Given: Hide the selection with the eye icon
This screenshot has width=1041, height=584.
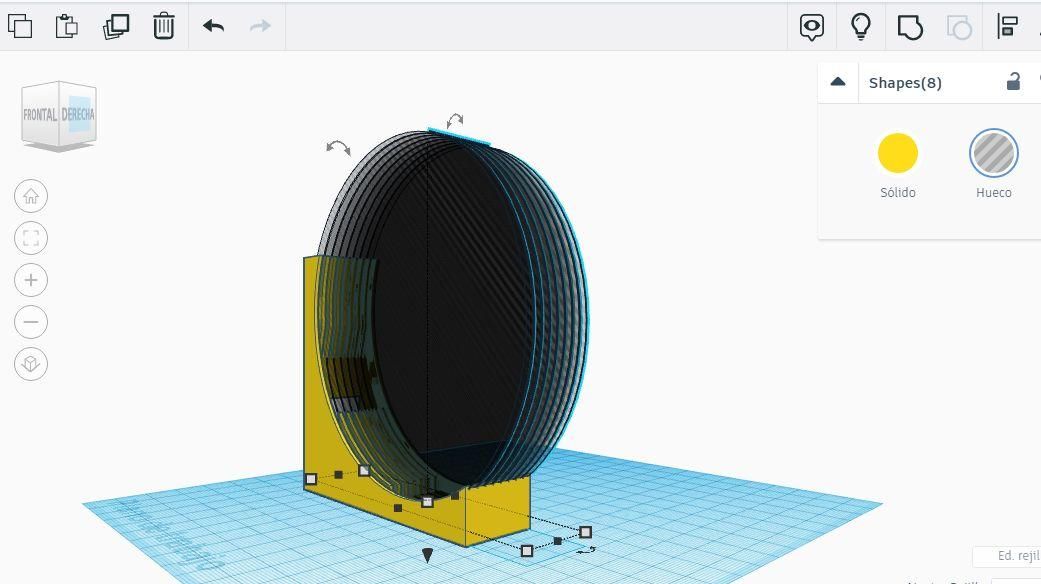Looking at the screenshot, I should (811, 27).
